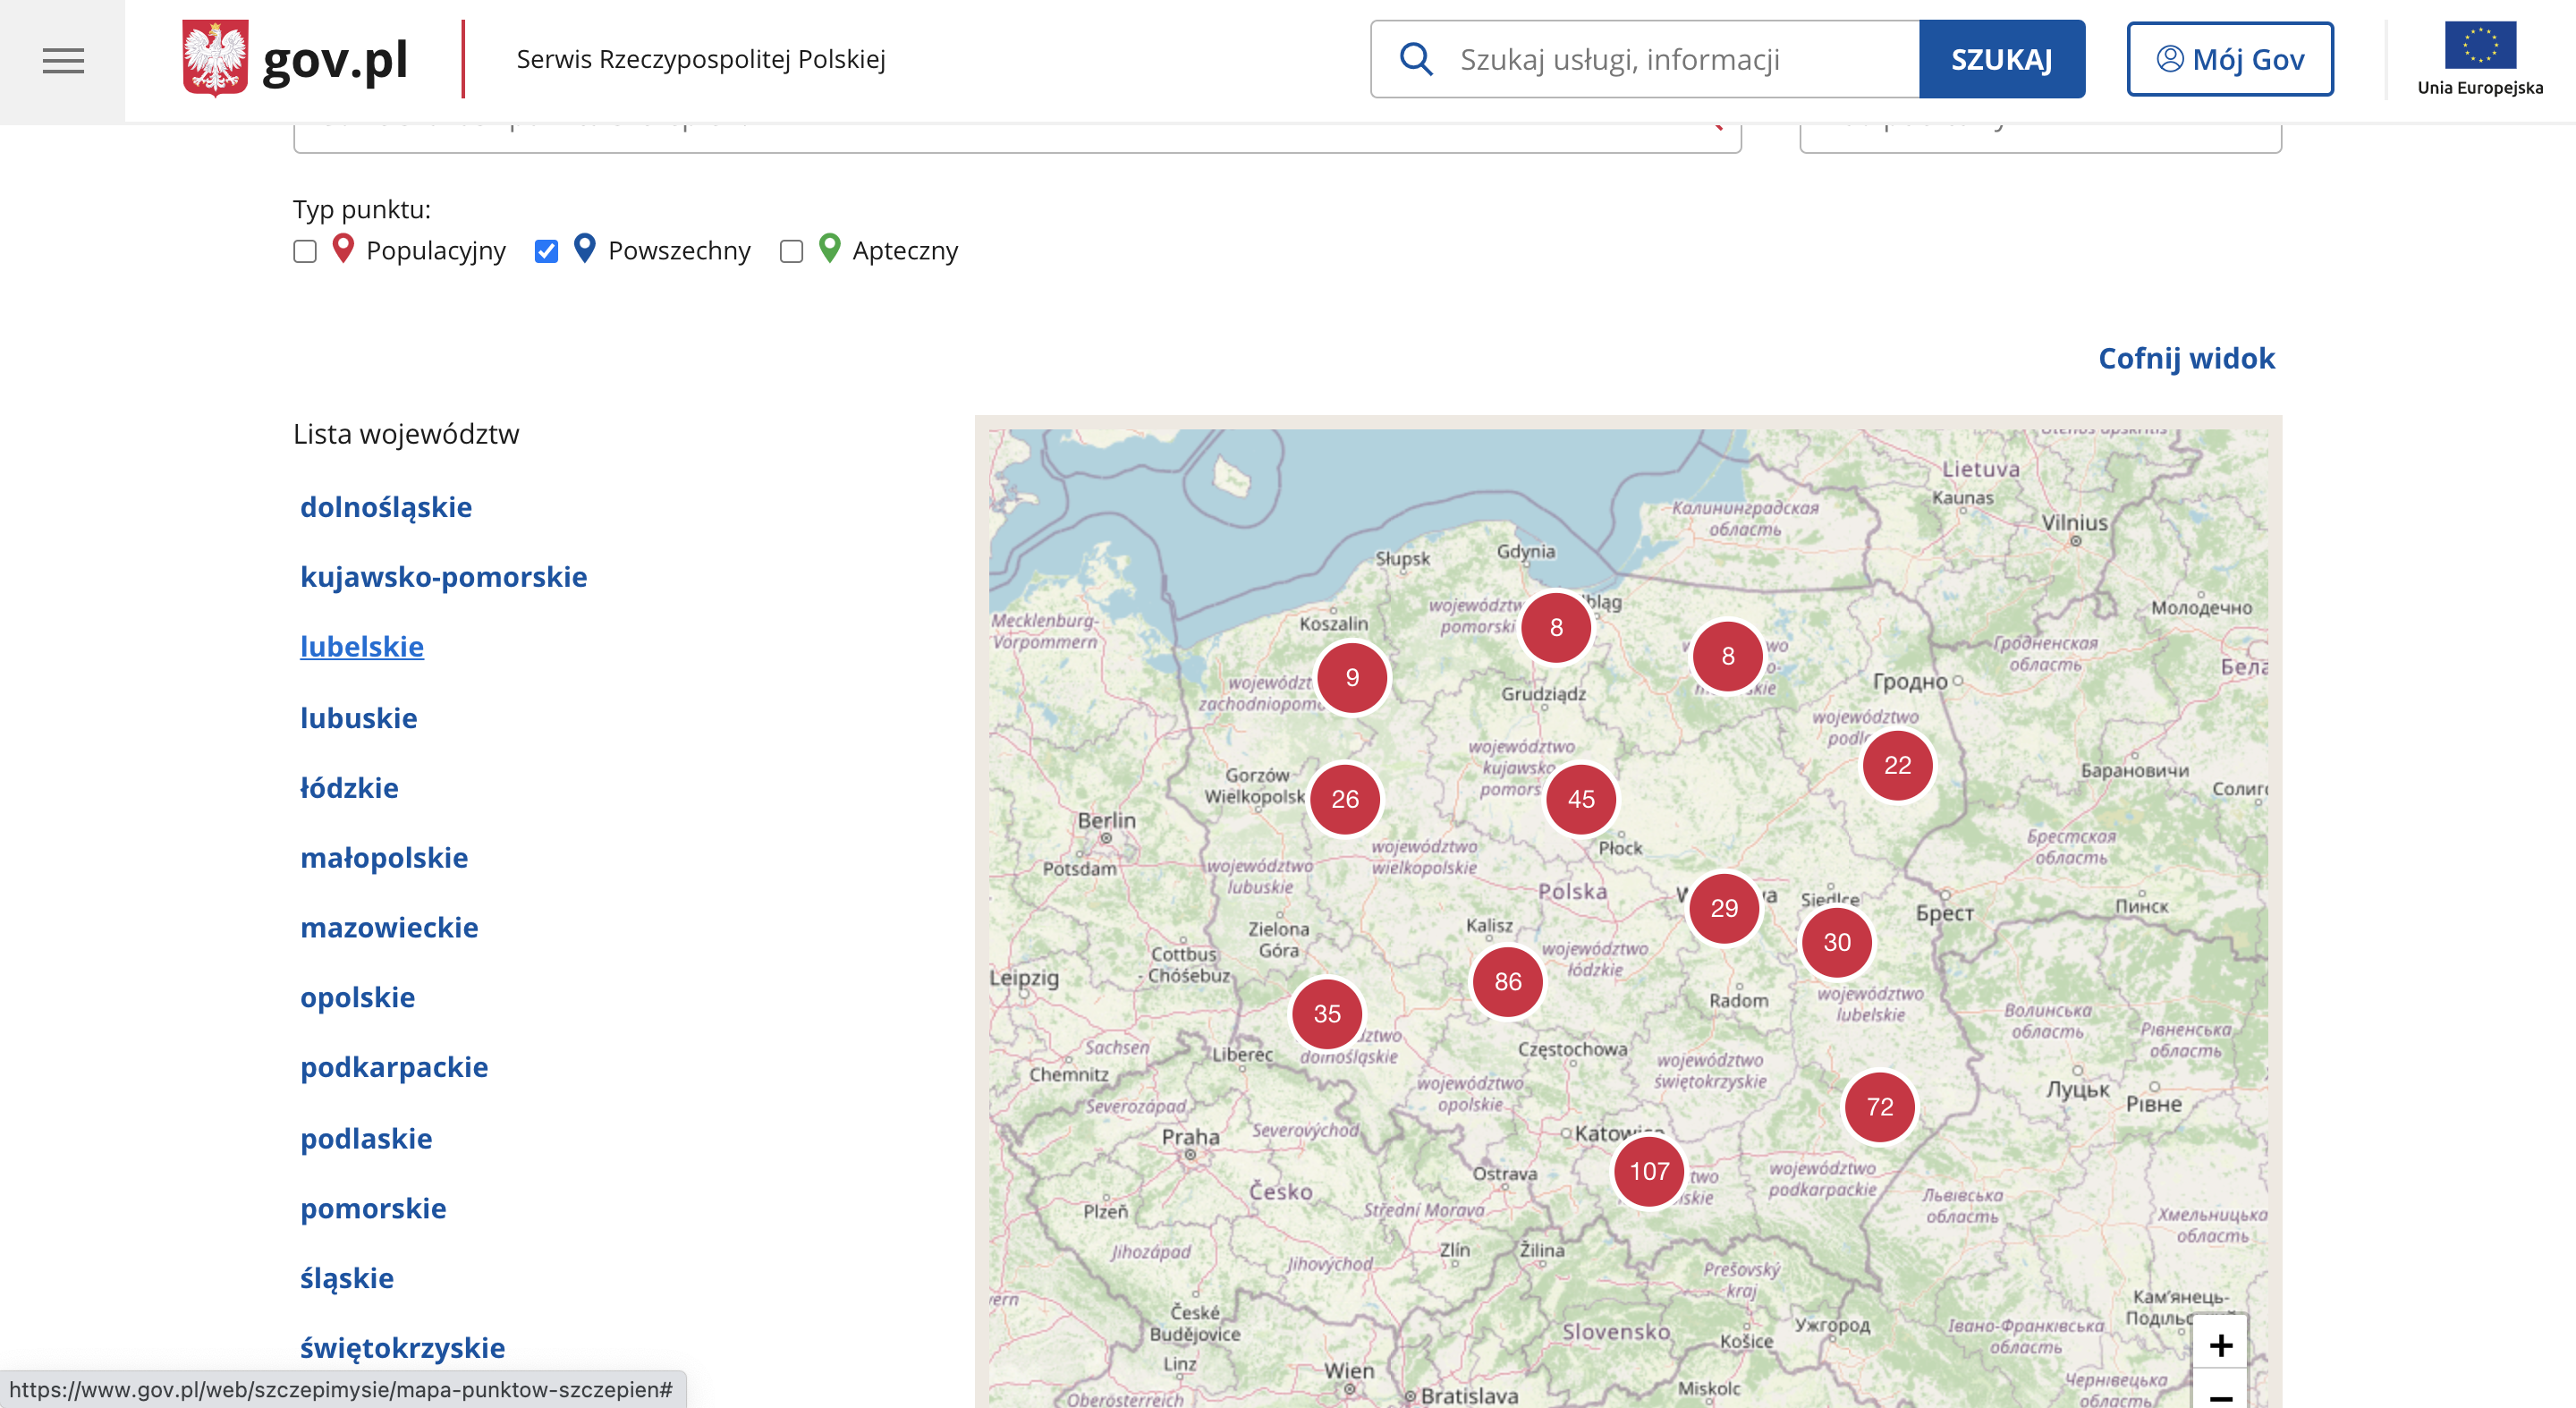Click the gov.pl eagle logo

click(x=215, y=59)
